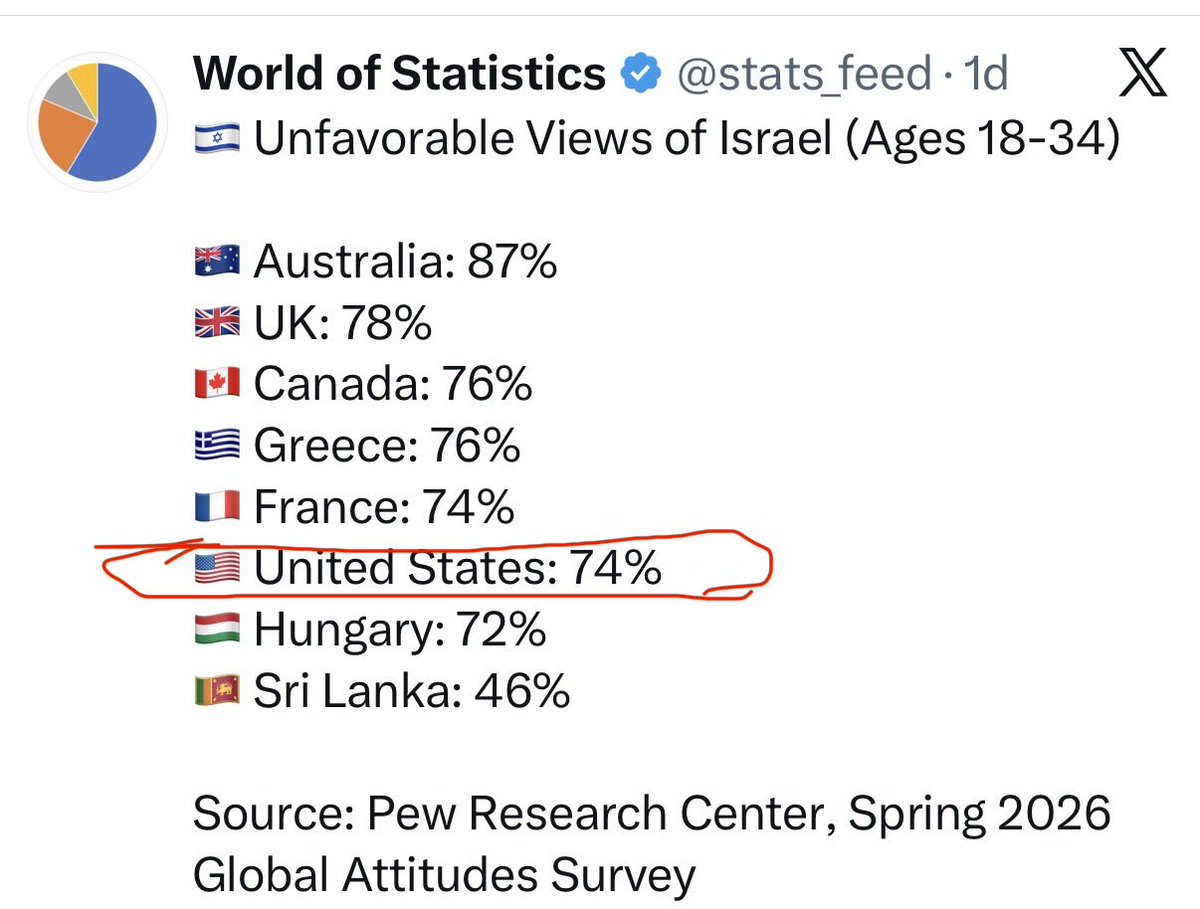Click the blue verified badge
The image size is (1200, 909).
(639, 74)
